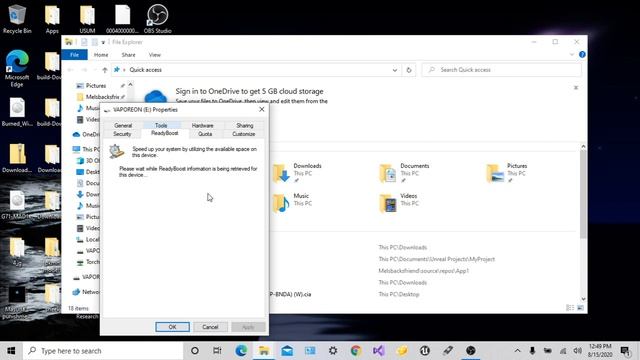Viewport: 640px width, 360px height.
Task: Open the volume control in system tray
Action: [577, 351]
